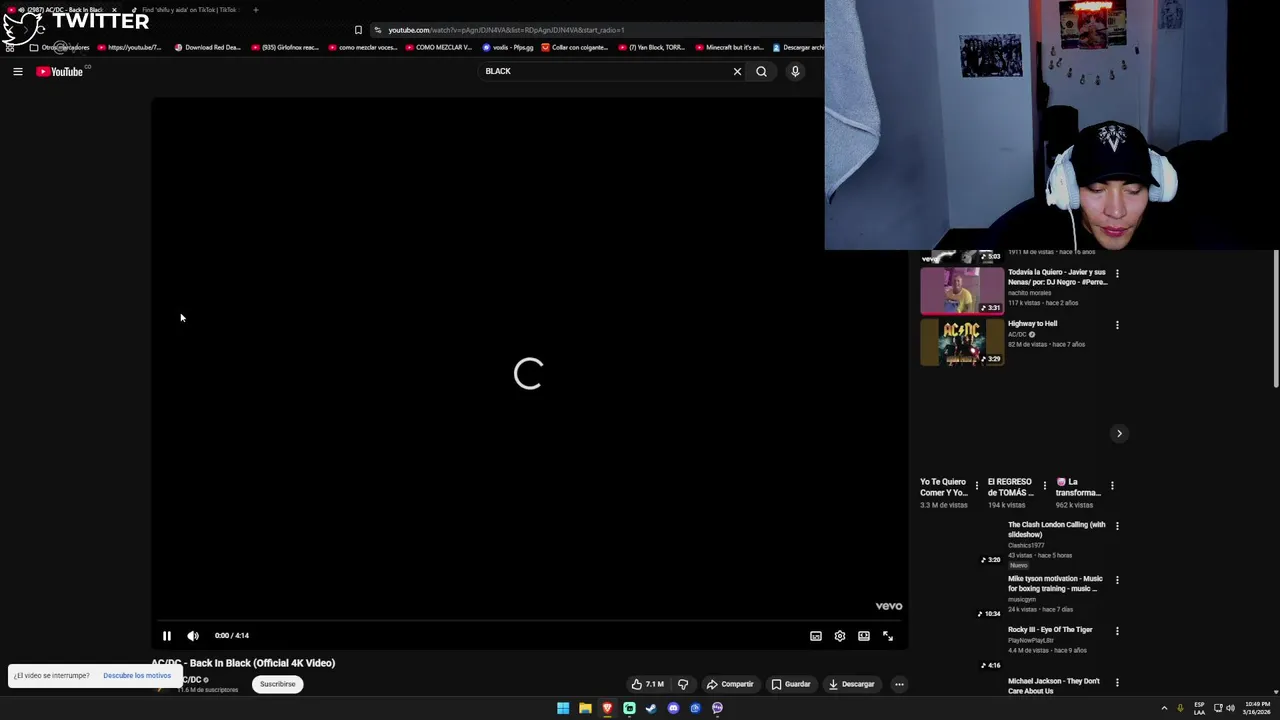Screen dimensions: 1280x720
Task: Open options for 'El REGRESO de TOMÁS' short
Action: 1045,486
